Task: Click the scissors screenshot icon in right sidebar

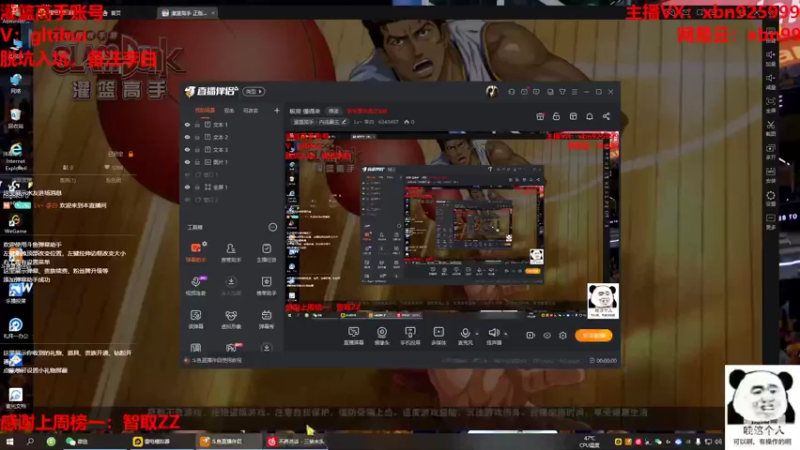Action: pos(770,128)
